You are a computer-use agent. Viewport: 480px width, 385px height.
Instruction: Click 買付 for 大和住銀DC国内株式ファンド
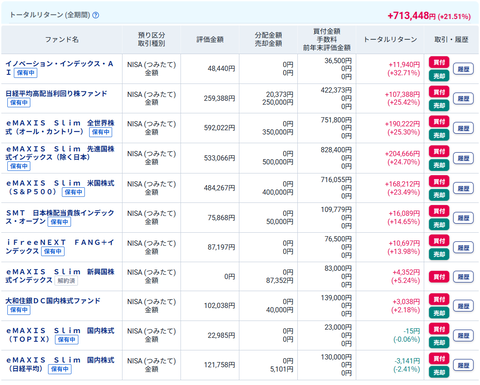439,299
